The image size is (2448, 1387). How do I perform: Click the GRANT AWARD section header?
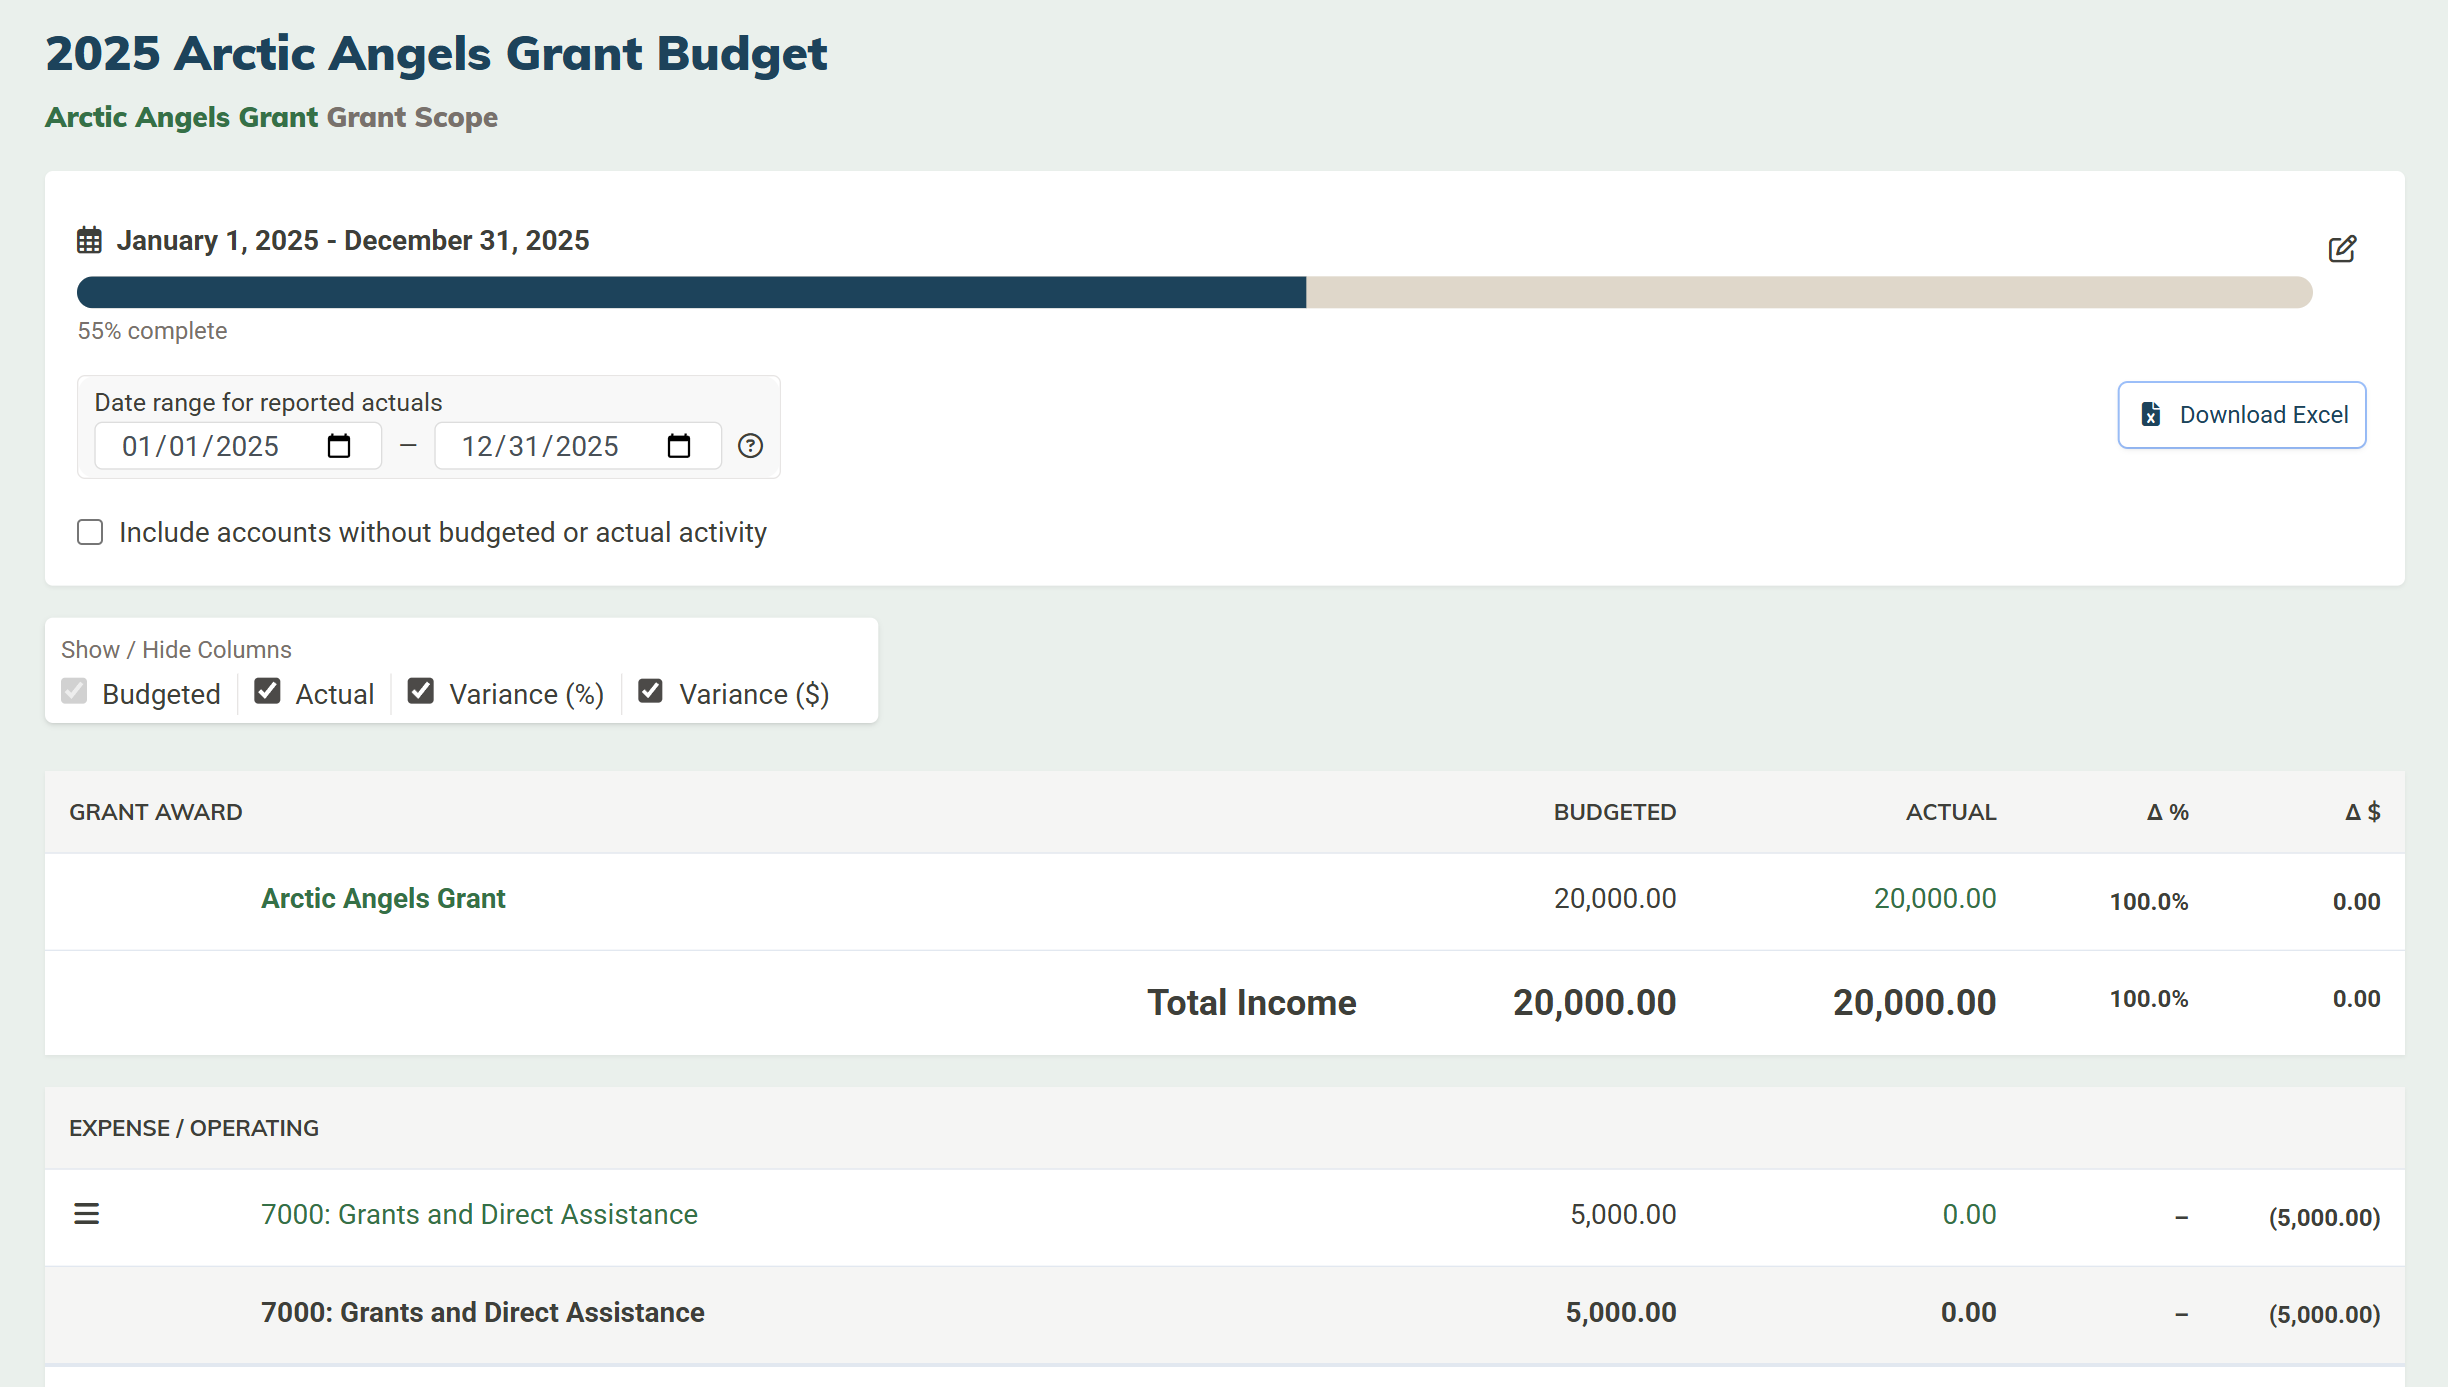point(156,812)
